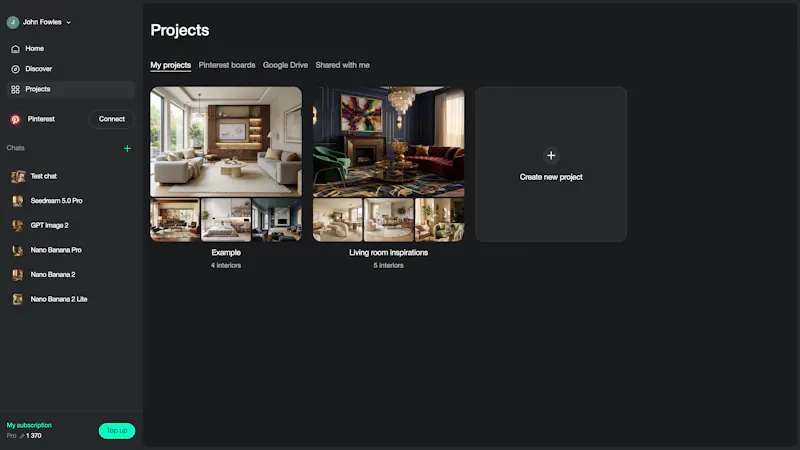The height and width of the screenshot is (450, 800).
Task: Go to Home in the sidebar
Action: pos(70,48)
